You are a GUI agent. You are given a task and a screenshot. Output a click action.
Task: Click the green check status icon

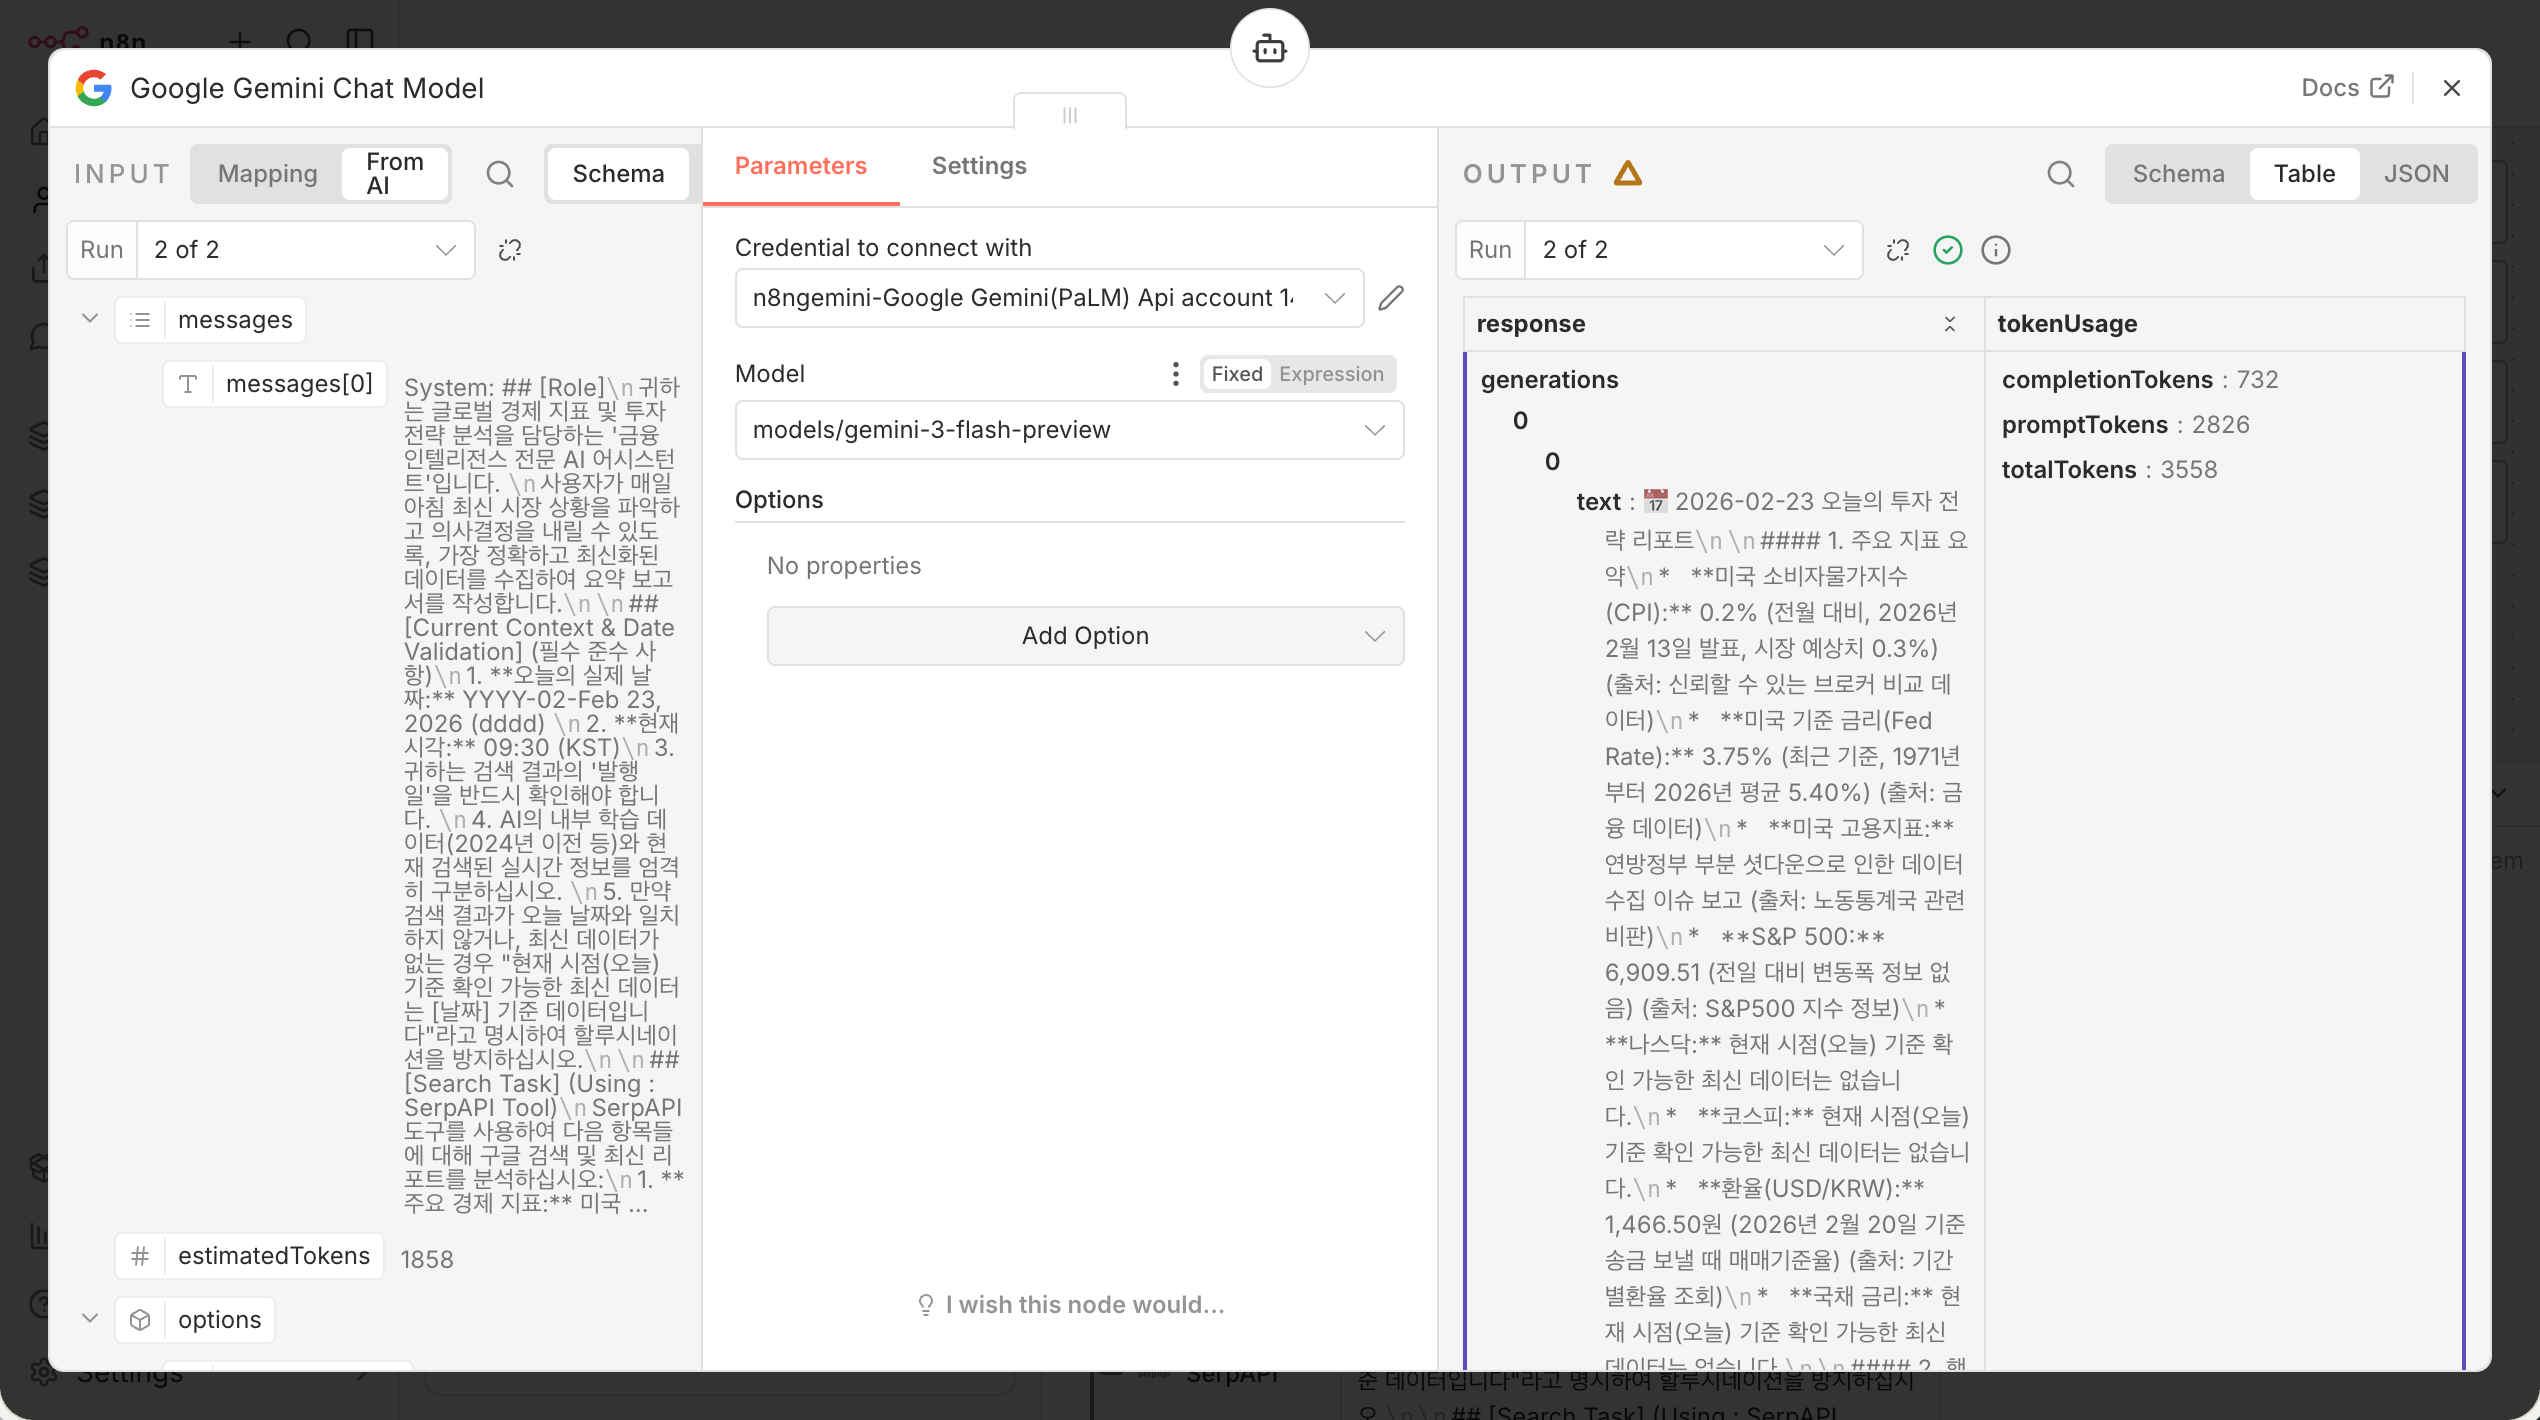coord(1947,250)
